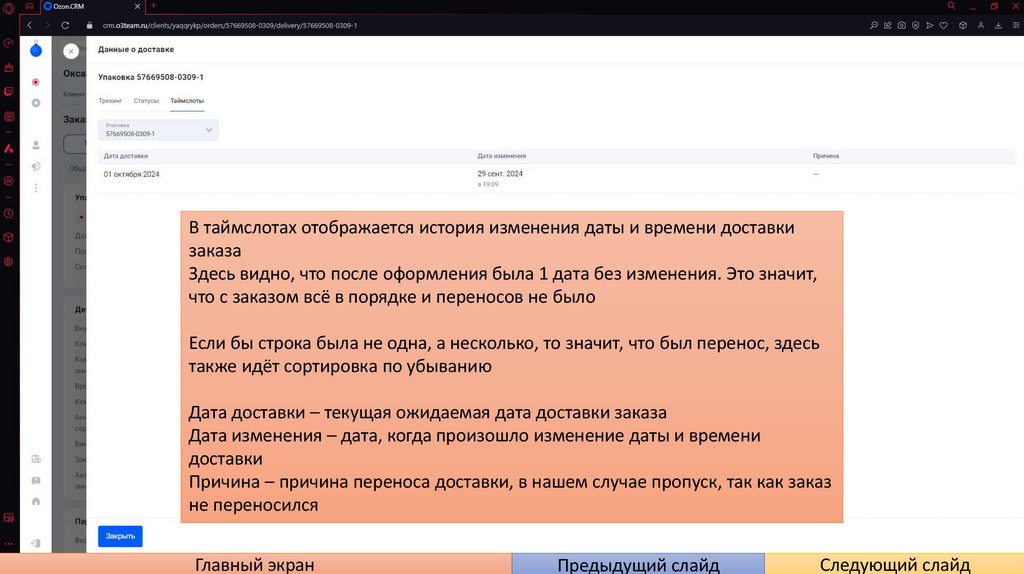Open the downloads icon in toolbar
Viewport: 1024px width, 574px height.
[x=999, y=25]
